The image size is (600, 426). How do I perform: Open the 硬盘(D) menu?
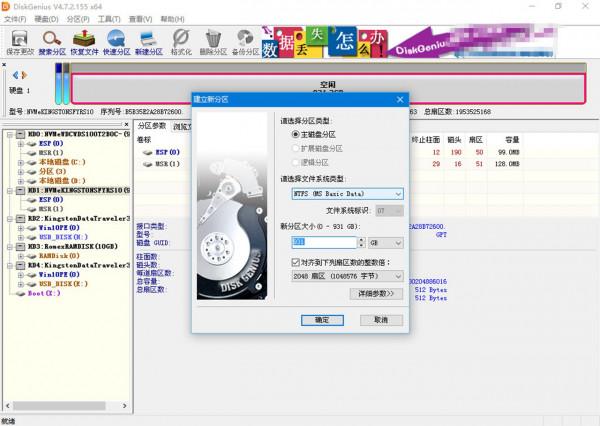tap(46, 19)
